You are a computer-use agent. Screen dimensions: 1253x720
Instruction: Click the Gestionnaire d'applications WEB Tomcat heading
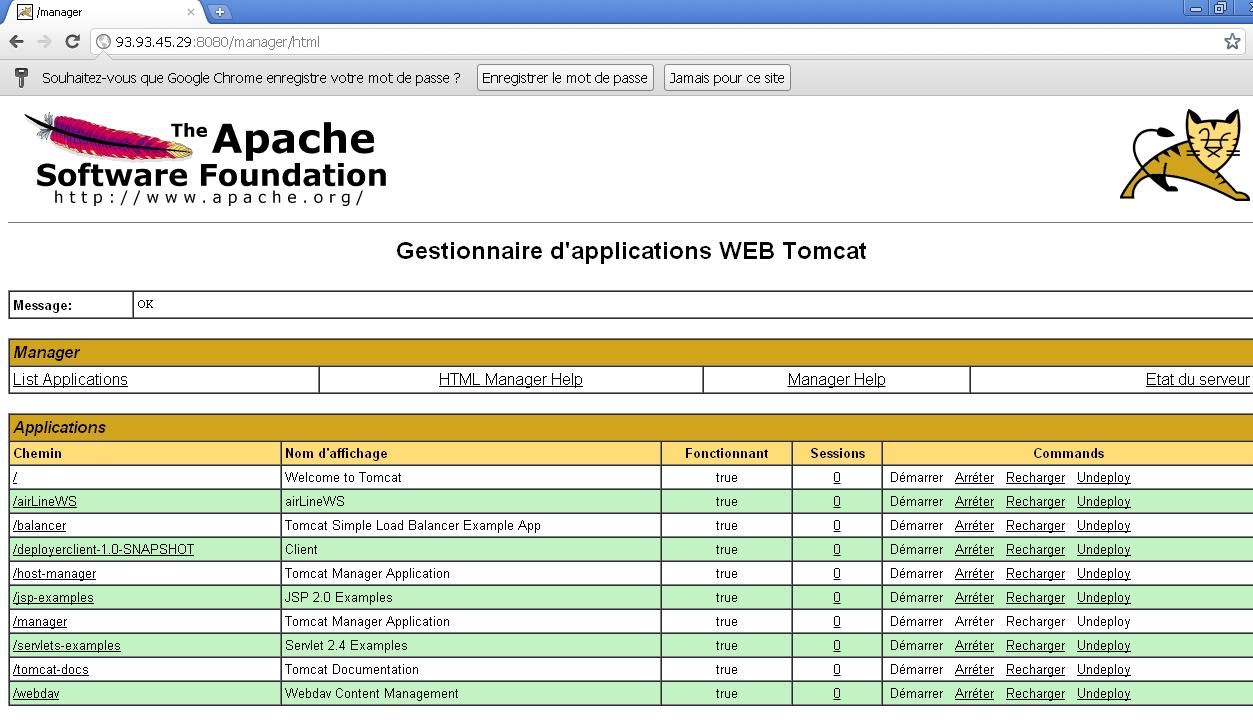631,251
